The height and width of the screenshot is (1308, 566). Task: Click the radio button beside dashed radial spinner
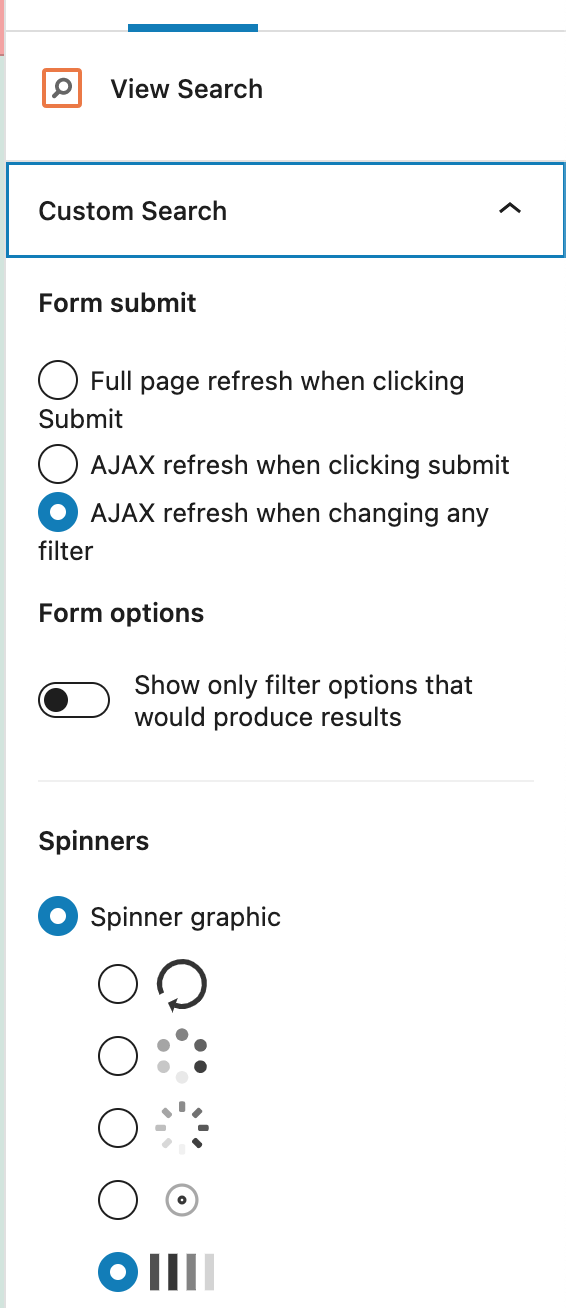click(x=118, y=1128)
